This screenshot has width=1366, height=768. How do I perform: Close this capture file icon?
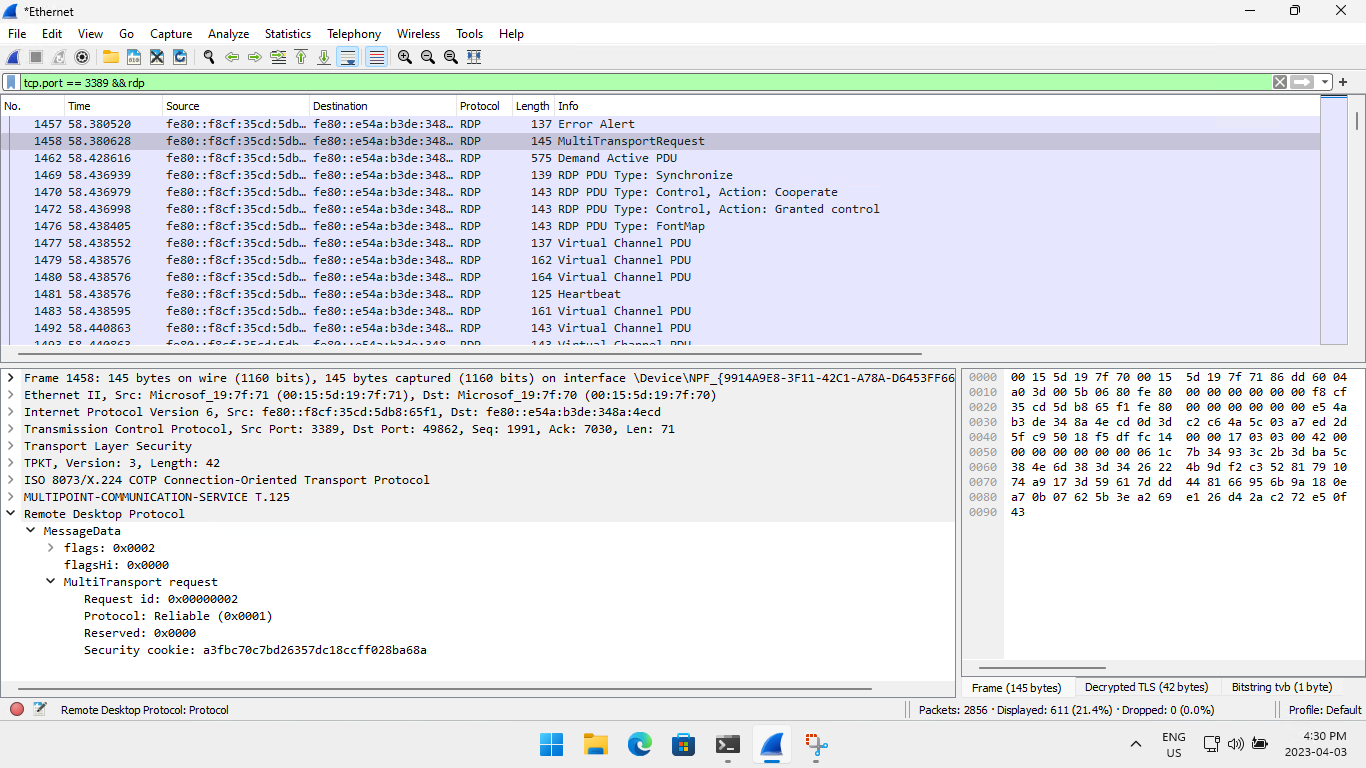[x=157, y=57]
